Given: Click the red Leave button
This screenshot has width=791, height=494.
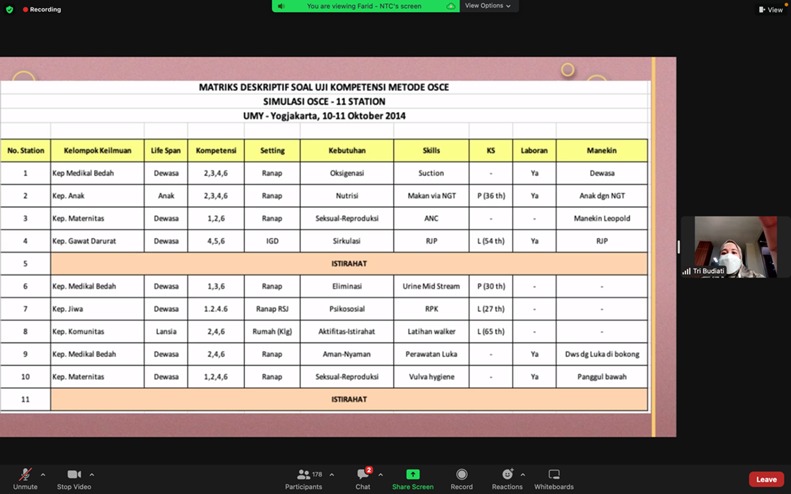Looking at the screenshot, I should pos(766,479).
